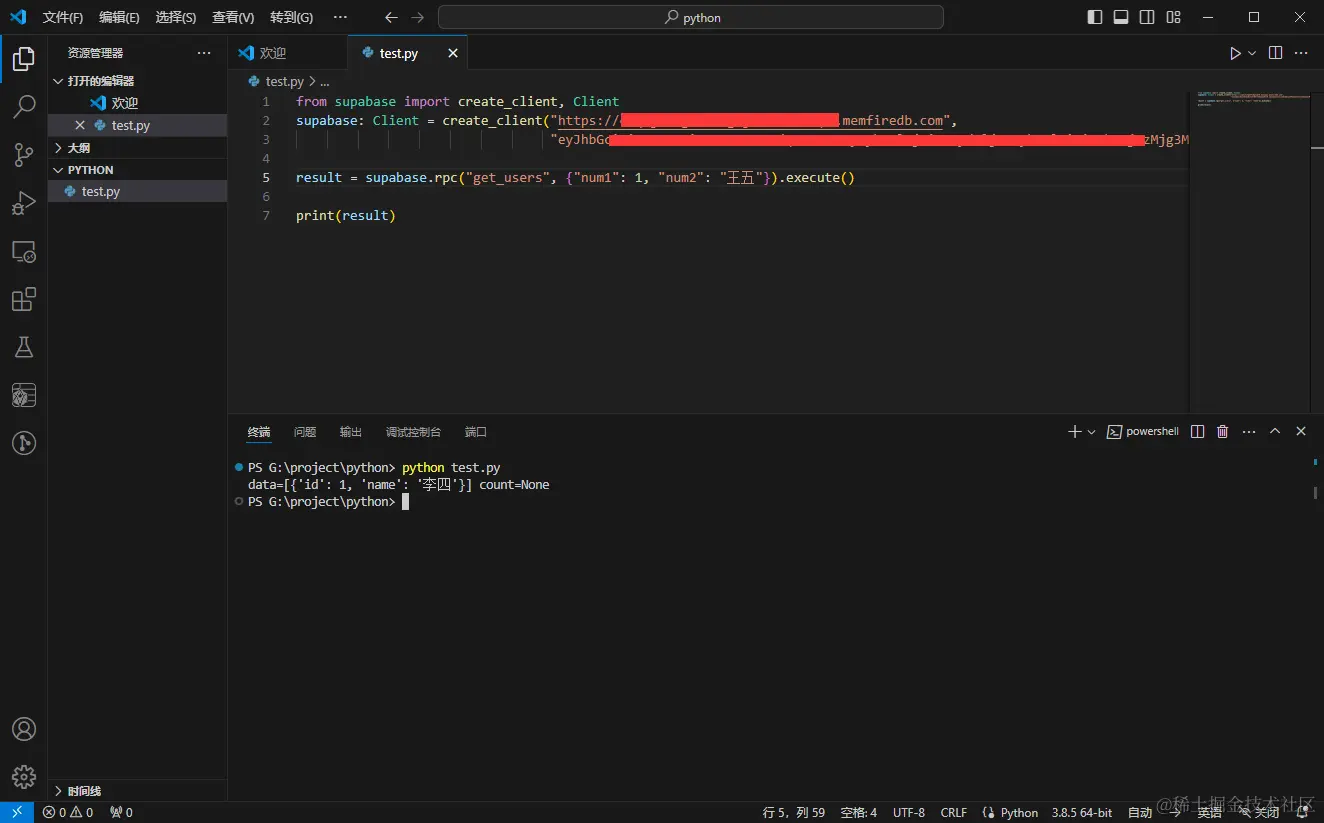Select 欢迎 in the open editors list
The width and height of the screenshot is (1324, 823).
pyautogui.click(x=138, y=103)
